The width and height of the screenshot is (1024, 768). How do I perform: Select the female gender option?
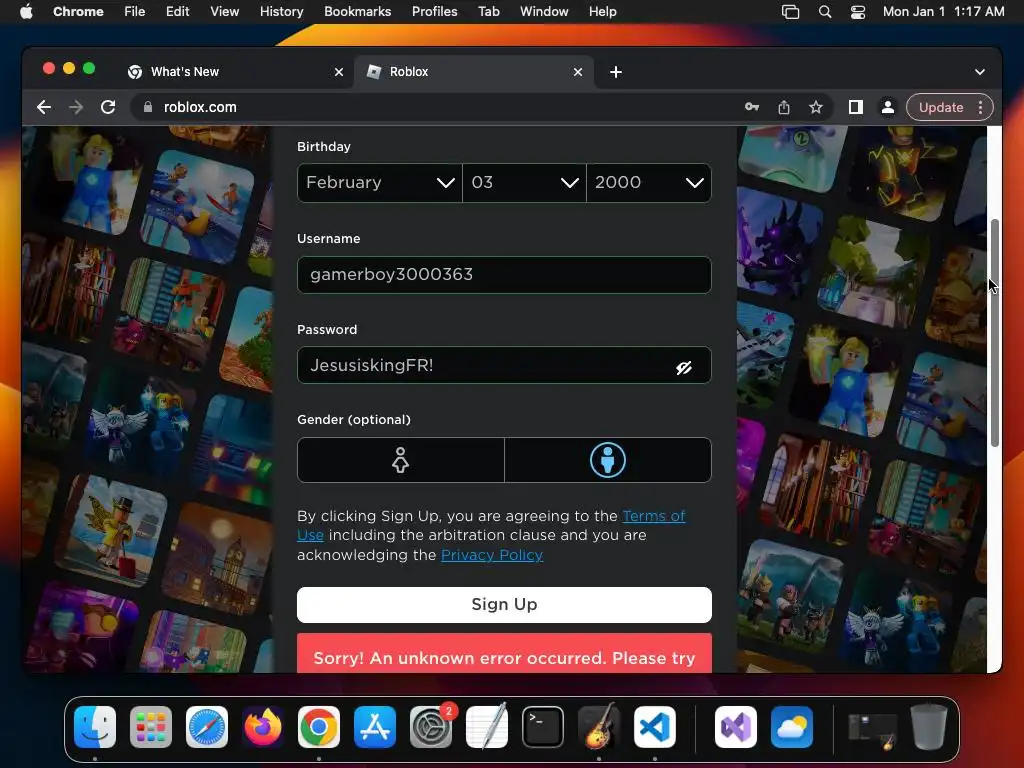(400, 460)
